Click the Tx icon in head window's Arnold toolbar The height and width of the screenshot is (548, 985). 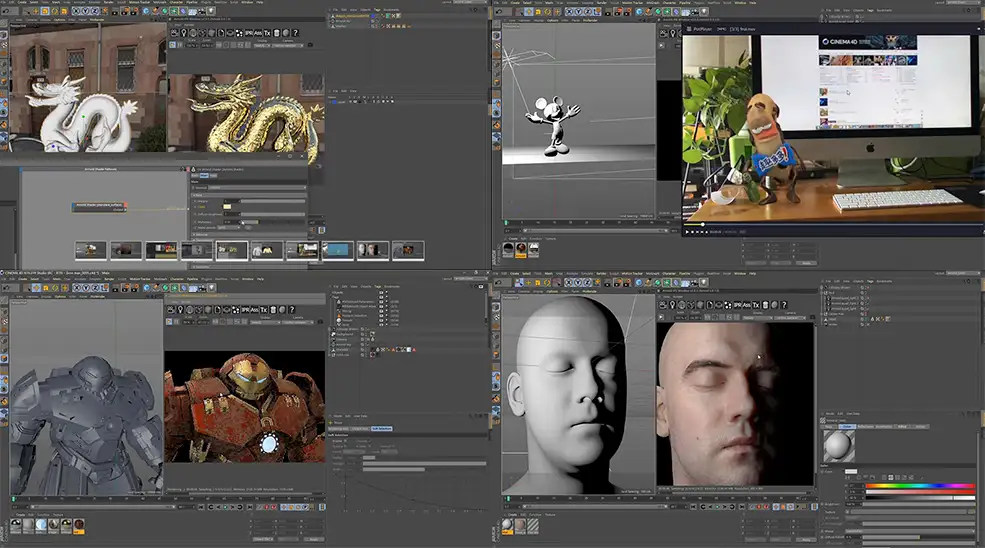756,305
